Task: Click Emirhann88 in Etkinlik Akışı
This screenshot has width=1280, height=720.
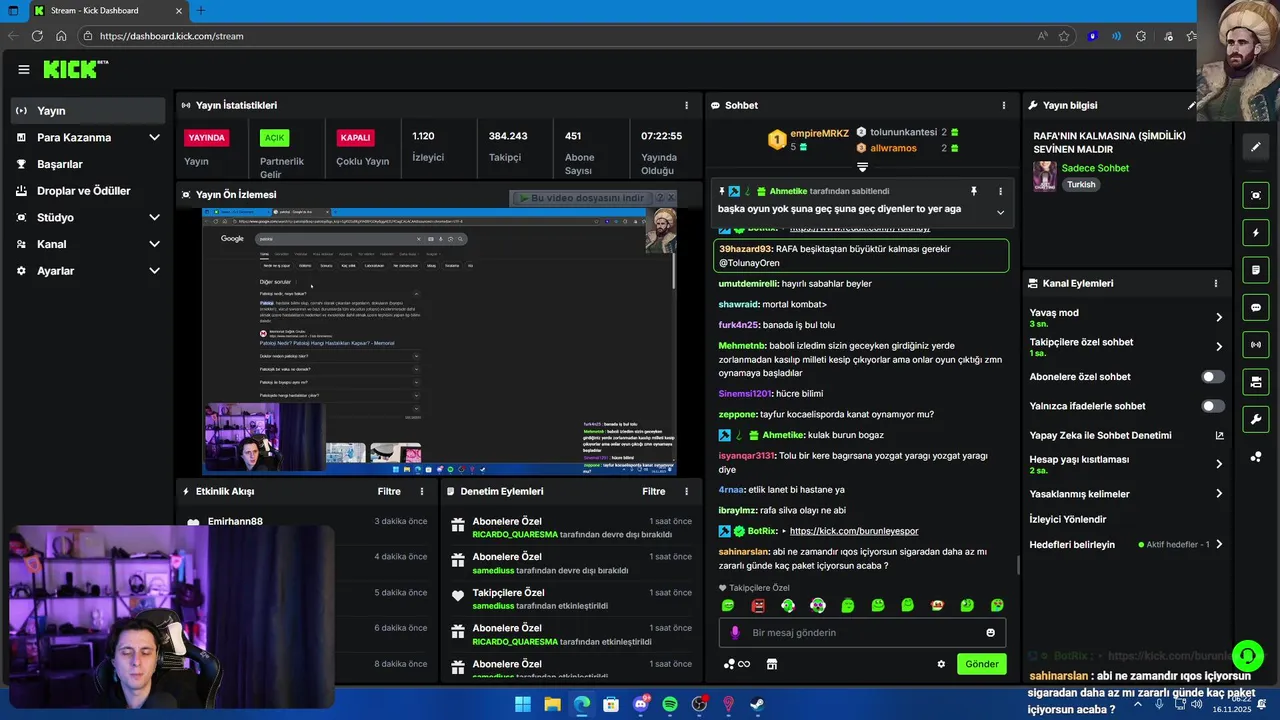Action: 235,521
